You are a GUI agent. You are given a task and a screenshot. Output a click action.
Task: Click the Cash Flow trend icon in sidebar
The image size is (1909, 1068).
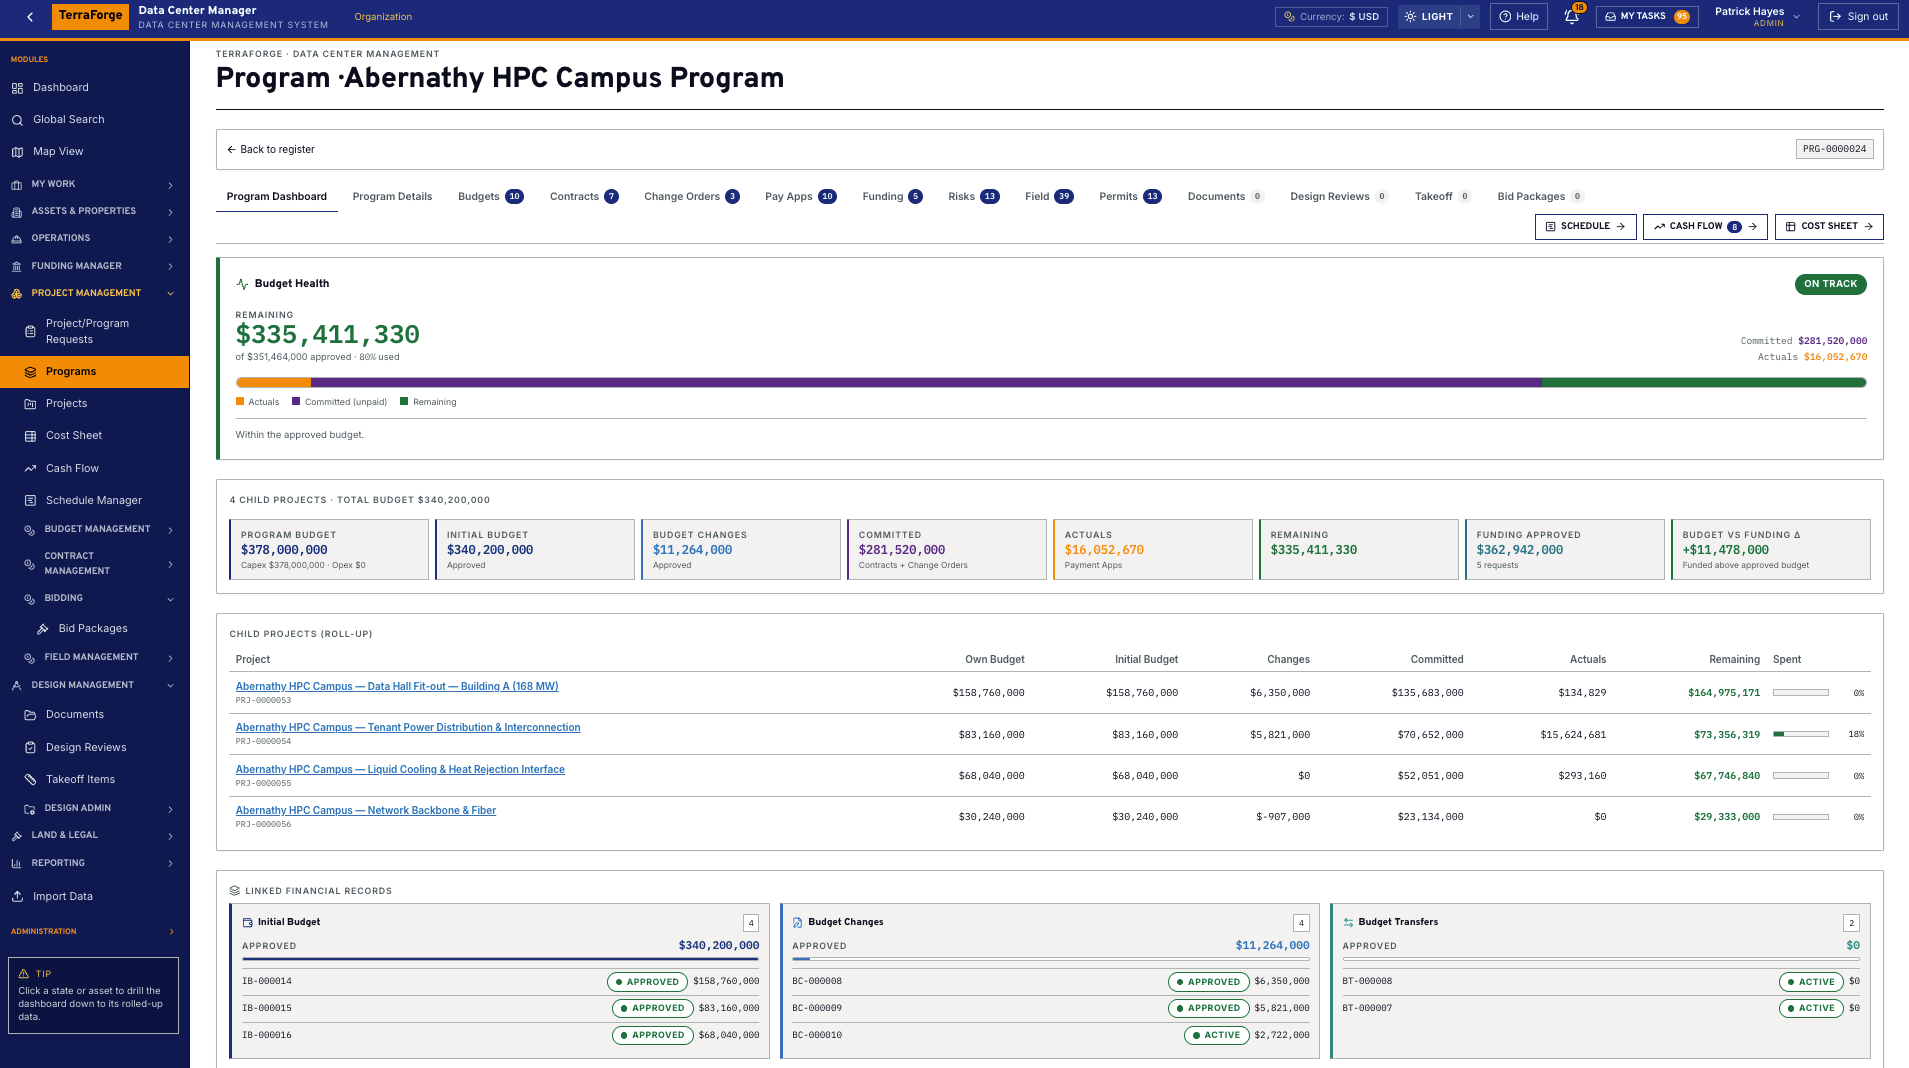(x=30, y=468)
